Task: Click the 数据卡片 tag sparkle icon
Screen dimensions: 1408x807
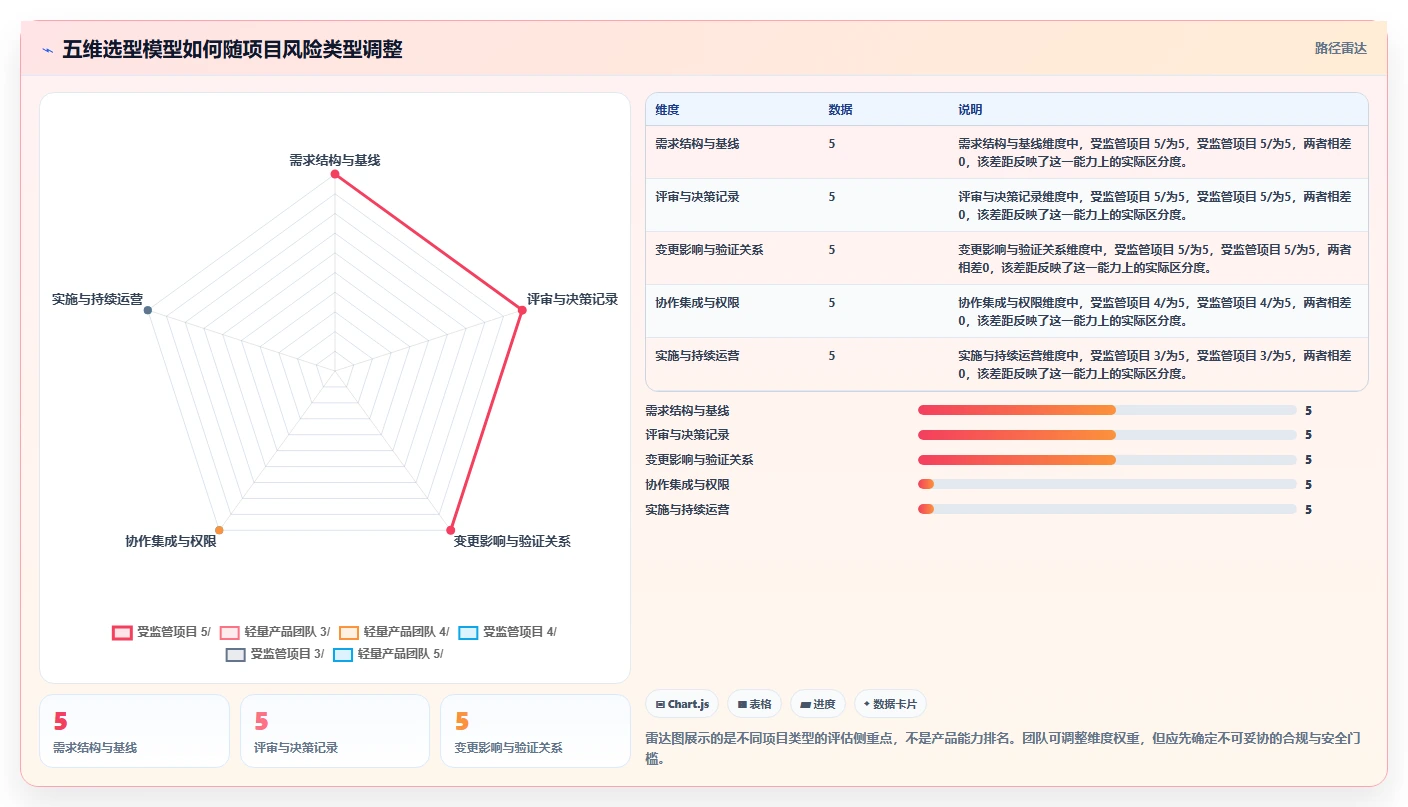Action: [867, 704]
